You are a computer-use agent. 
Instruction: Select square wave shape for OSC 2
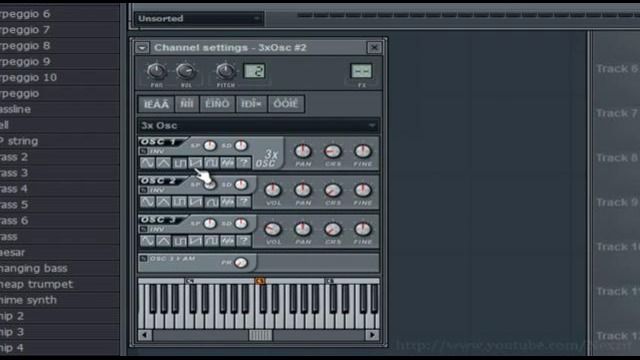click(x=179, y=202)
